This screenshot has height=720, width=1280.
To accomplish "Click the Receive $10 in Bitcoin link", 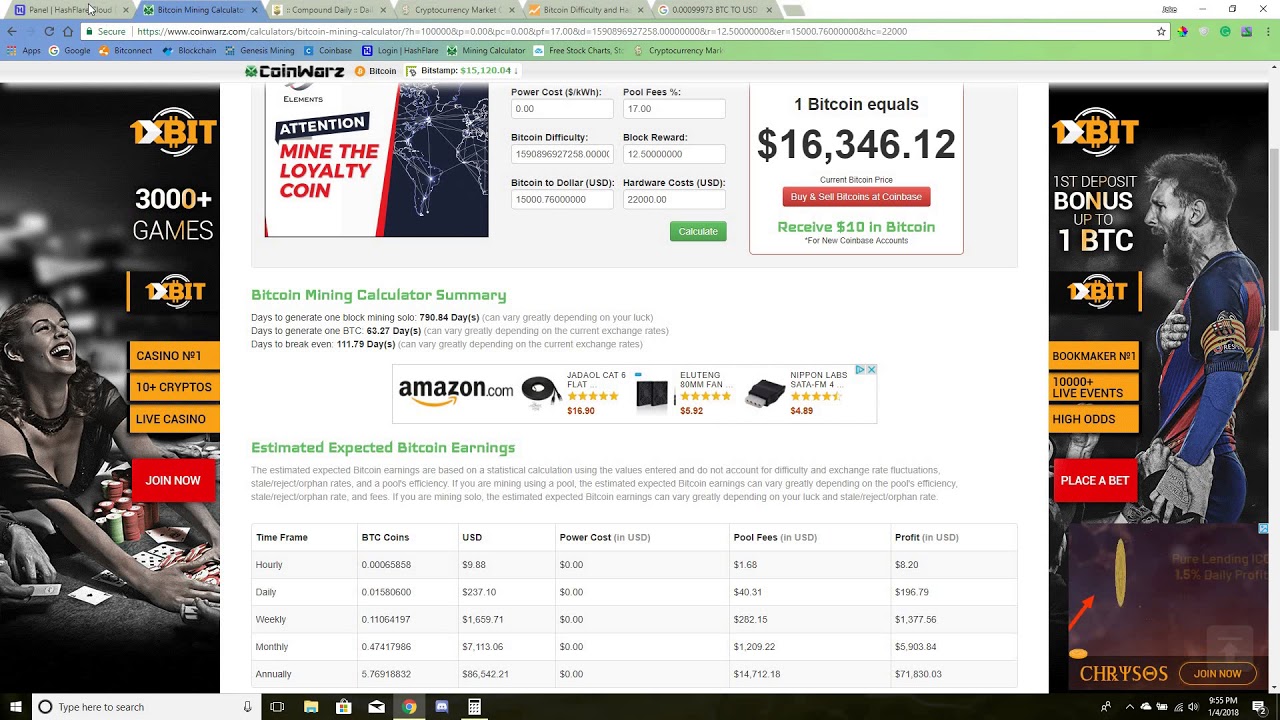I will coord(856,227).
